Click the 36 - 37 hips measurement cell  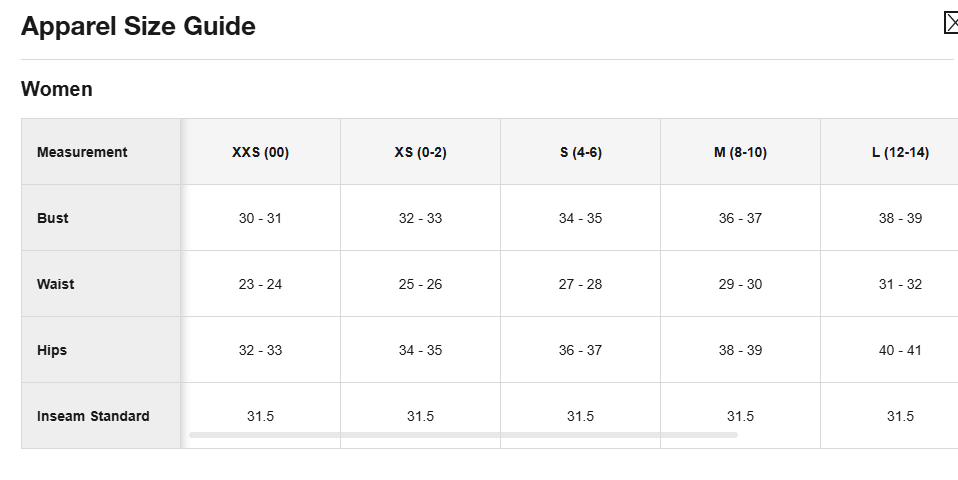tap(580, 350)
